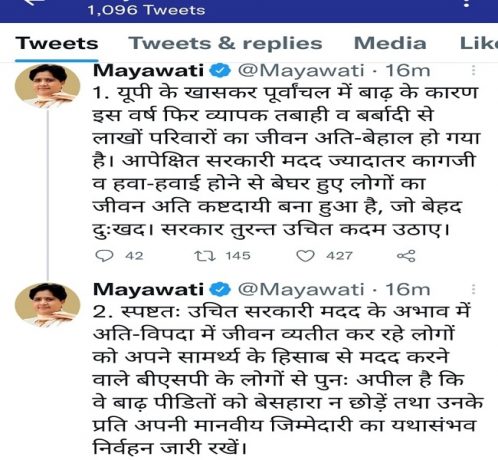This screenshot has width=498, height=460.
Task: Expand options caret on the first tweet
Action: (473, 70)
